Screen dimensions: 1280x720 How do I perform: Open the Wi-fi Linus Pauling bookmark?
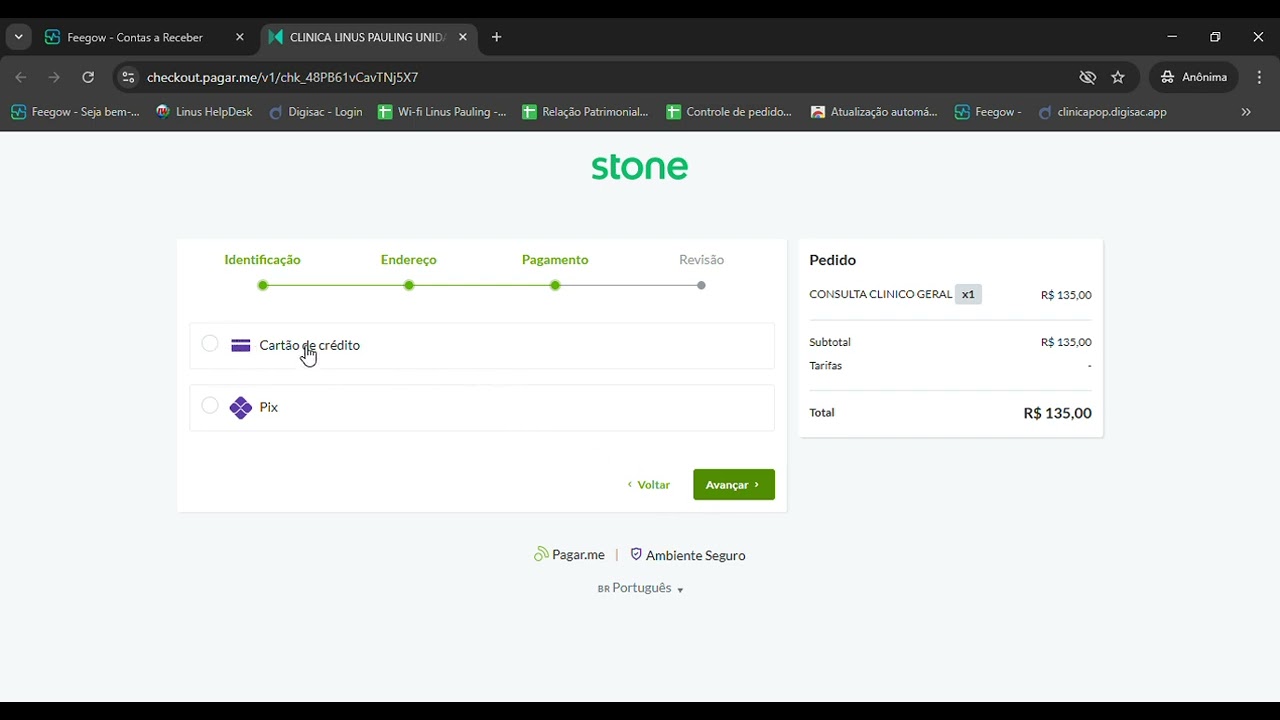click(x=442, y=112)
